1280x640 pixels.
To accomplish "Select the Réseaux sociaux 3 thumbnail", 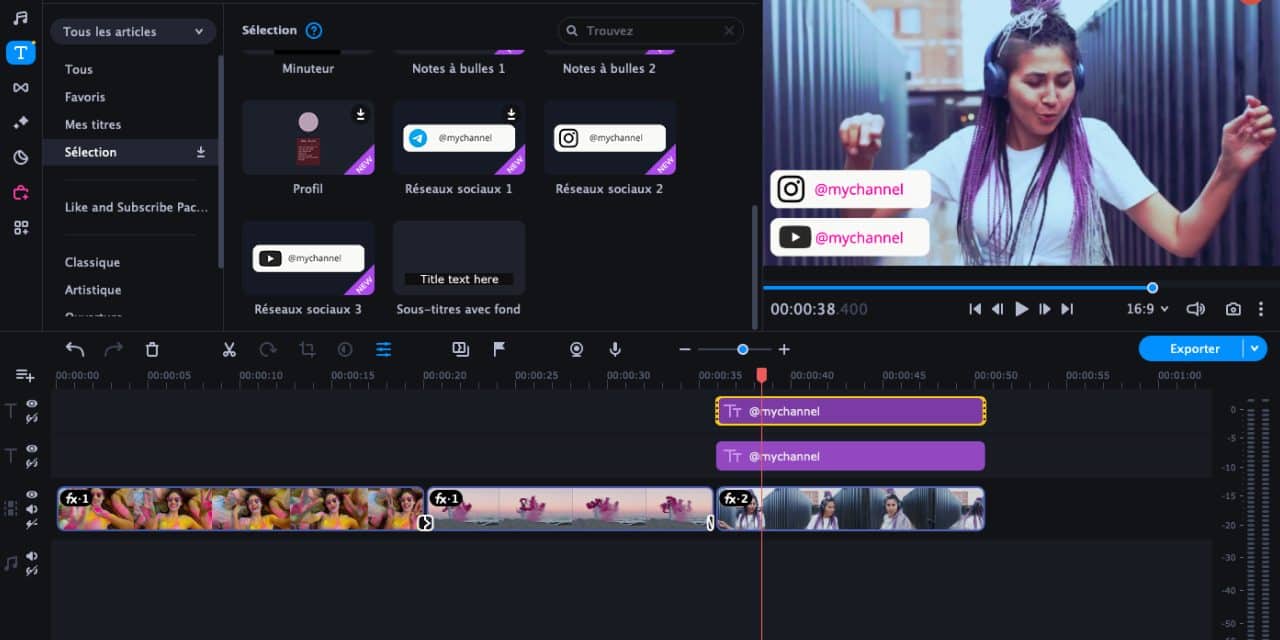I will [x=308, y=258].
